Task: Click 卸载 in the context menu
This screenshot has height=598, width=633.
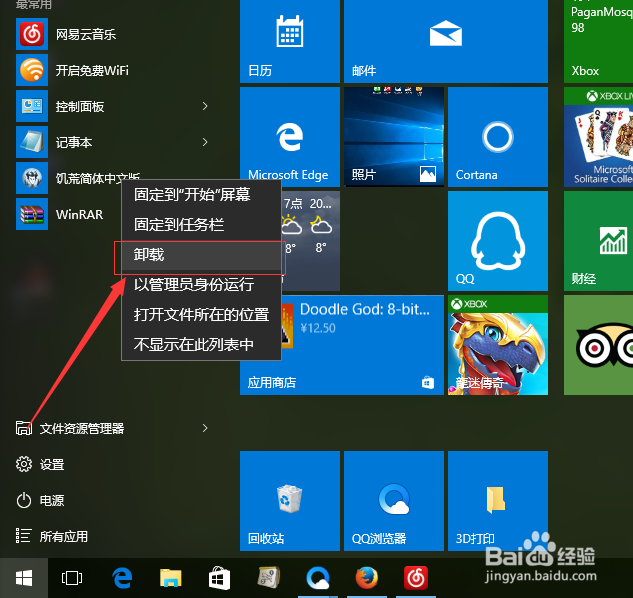Action: coord(201,255)
